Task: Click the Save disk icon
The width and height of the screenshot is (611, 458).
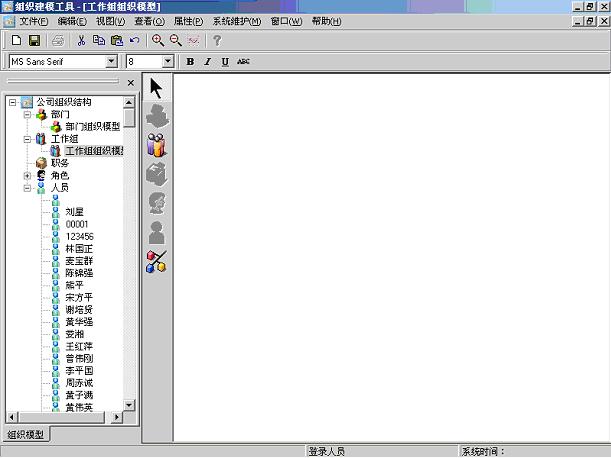Action: [34, 40]
